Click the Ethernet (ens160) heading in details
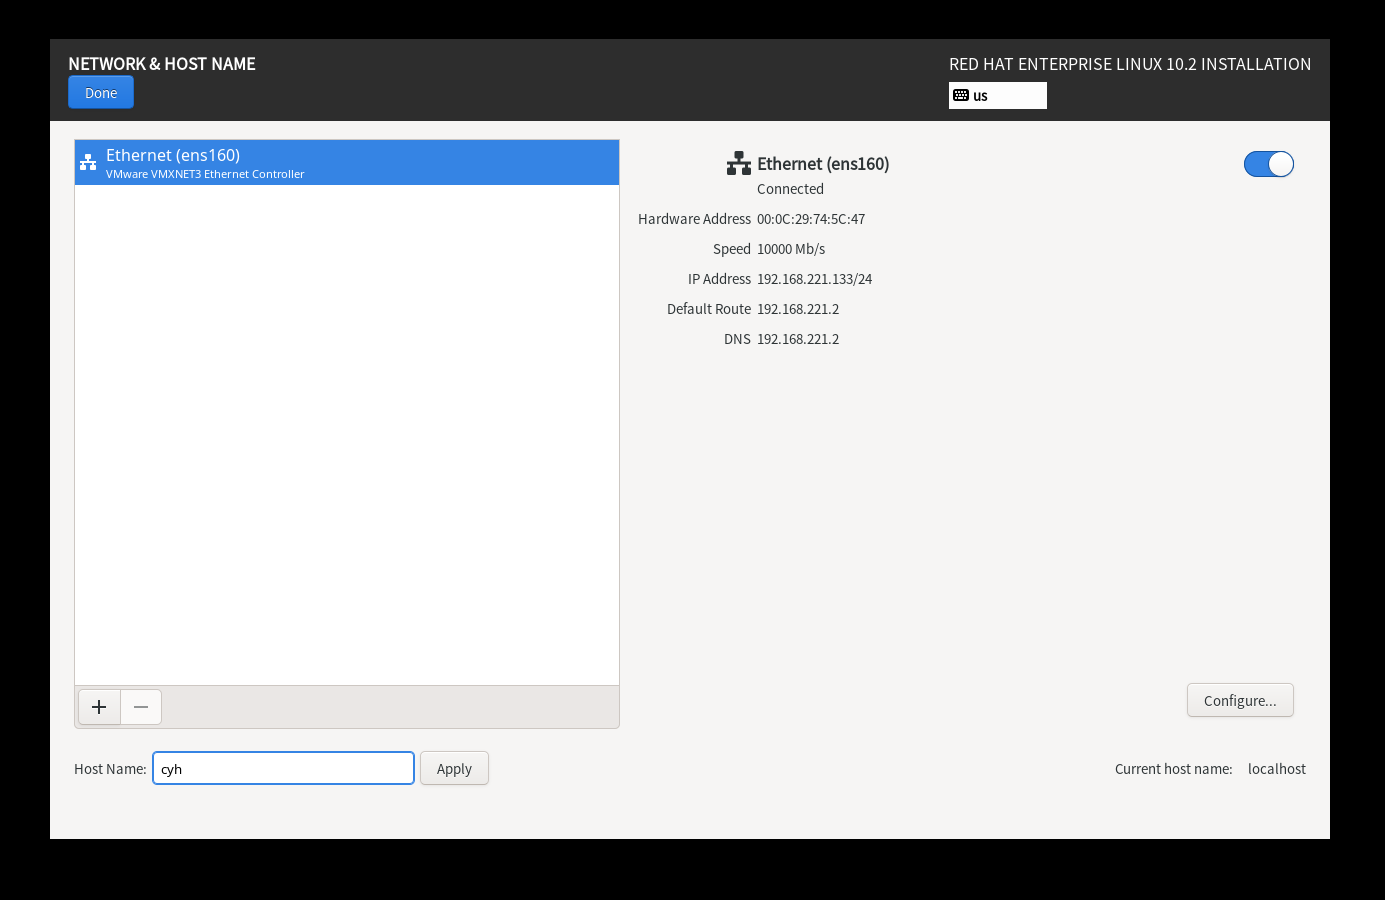1385x900 pixels. 823,164
